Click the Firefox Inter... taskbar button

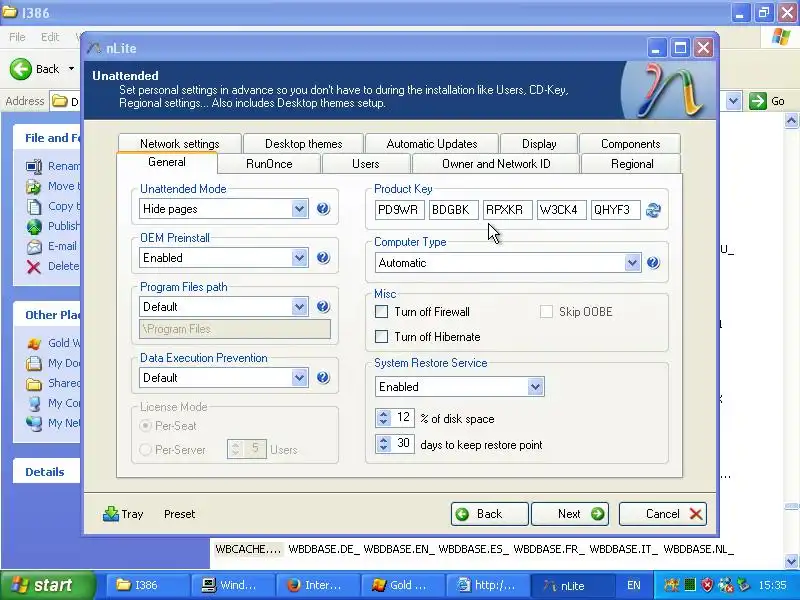tap(317, 585)
